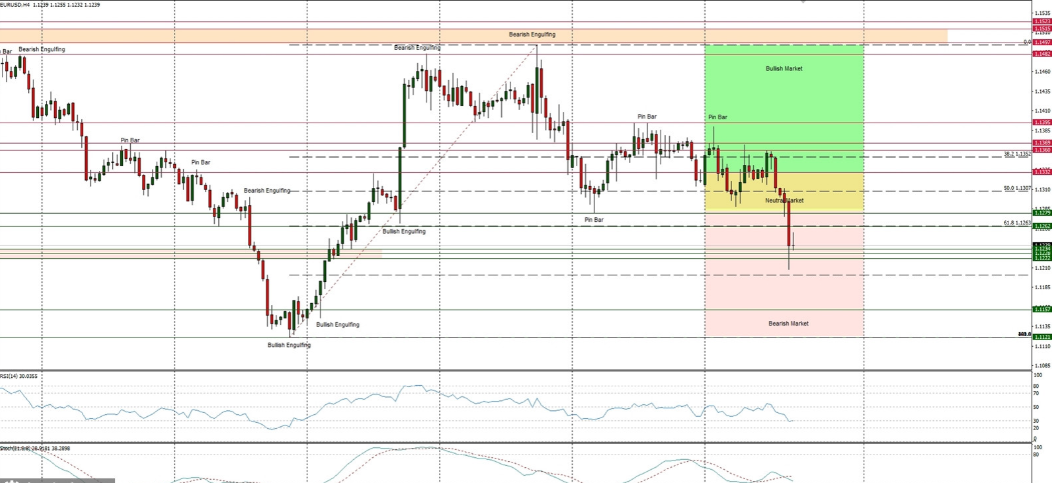This screenshot has width=1052, height=483.
Task: Click the Bearish Engulfing label inside the top orange band
Action: point(532,35)
